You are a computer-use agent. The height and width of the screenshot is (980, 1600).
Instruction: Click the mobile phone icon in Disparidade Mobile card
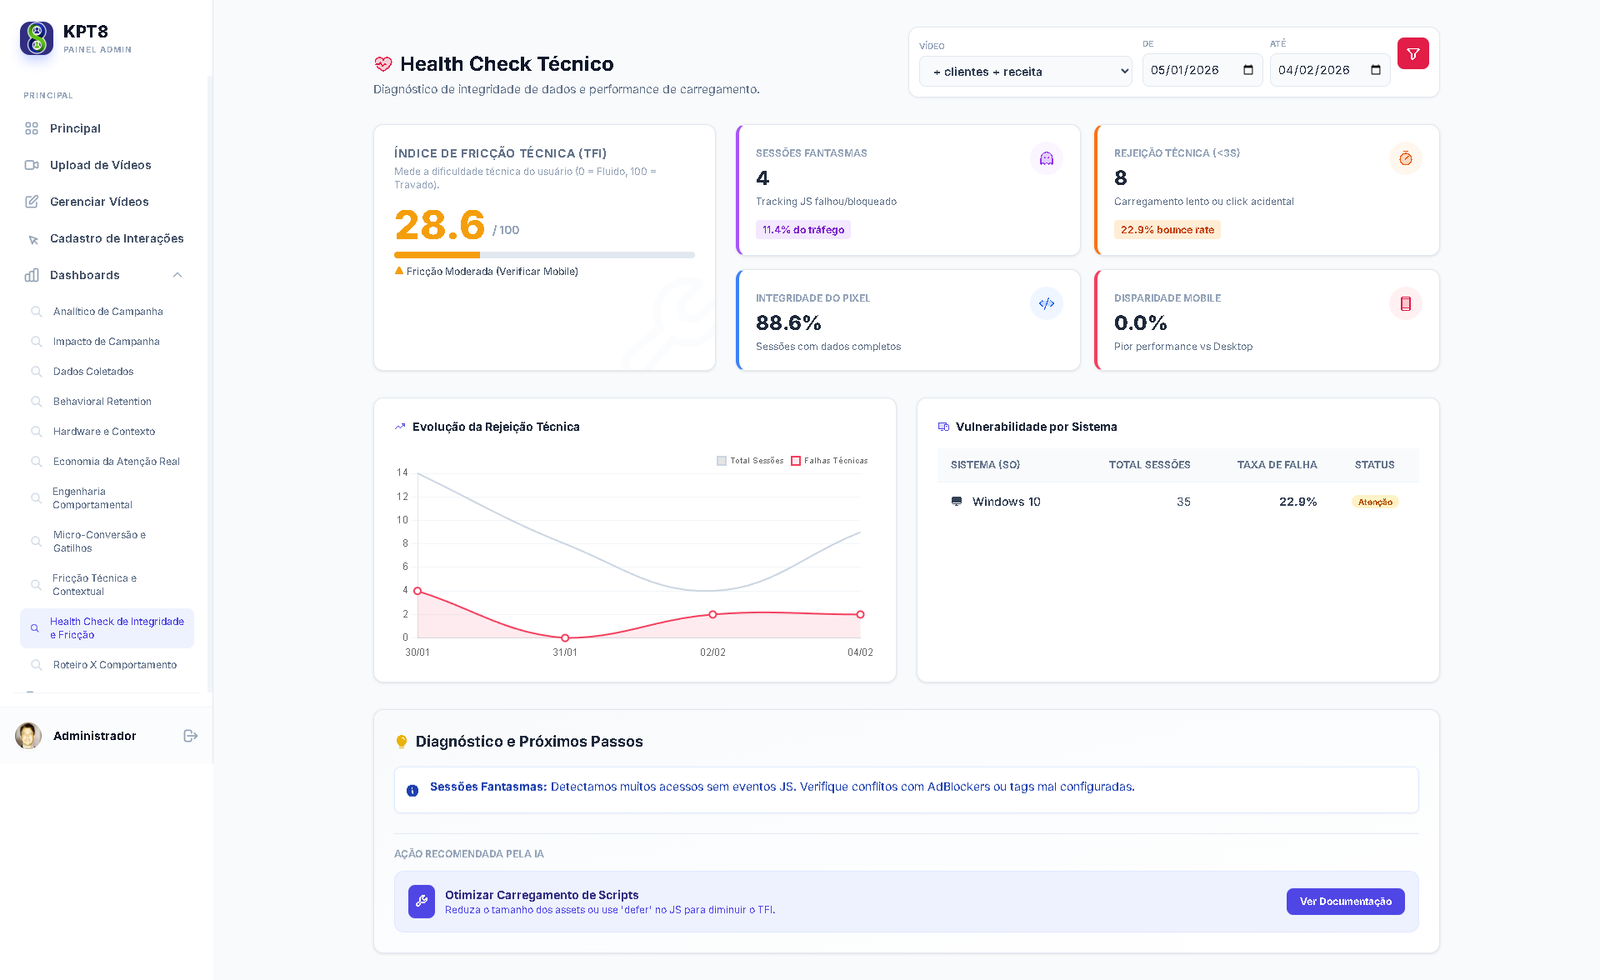point(1405,304)
